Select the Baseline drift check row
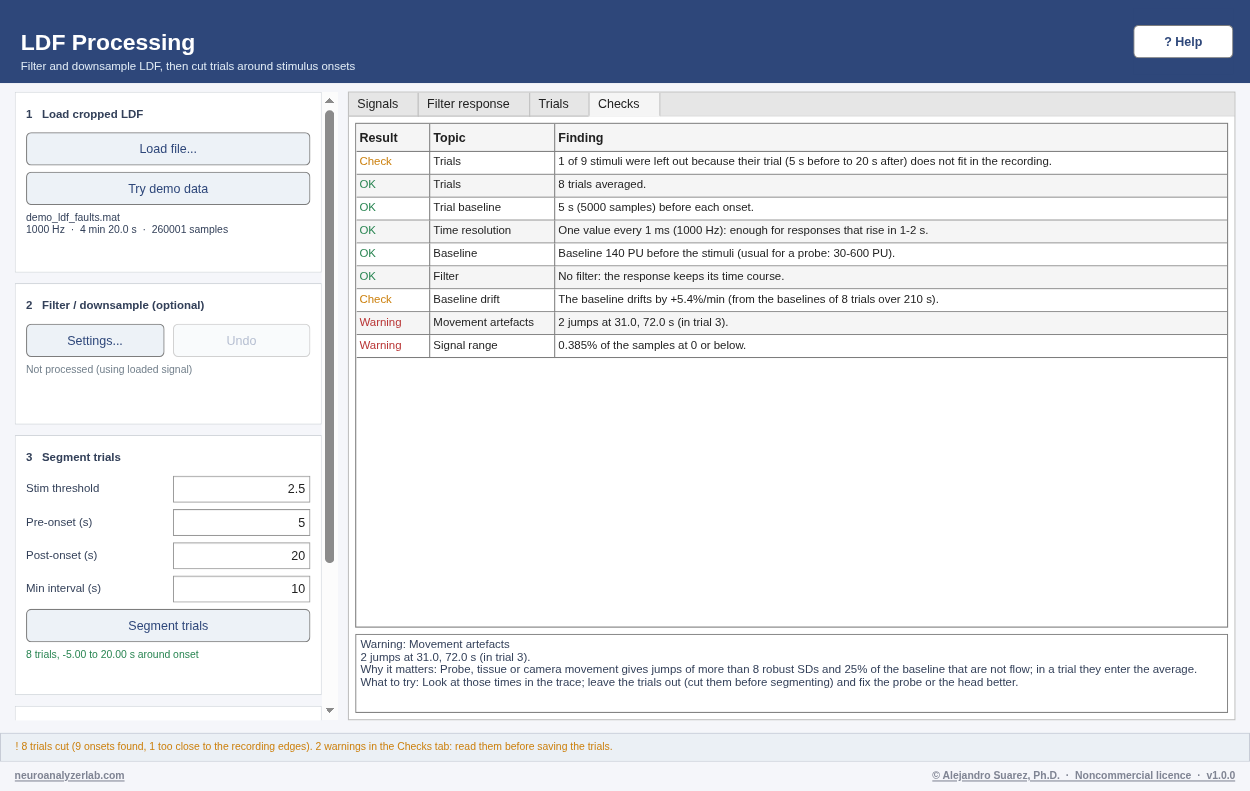The width and height of the screenshot is (1250, 791). coord(791,300)
